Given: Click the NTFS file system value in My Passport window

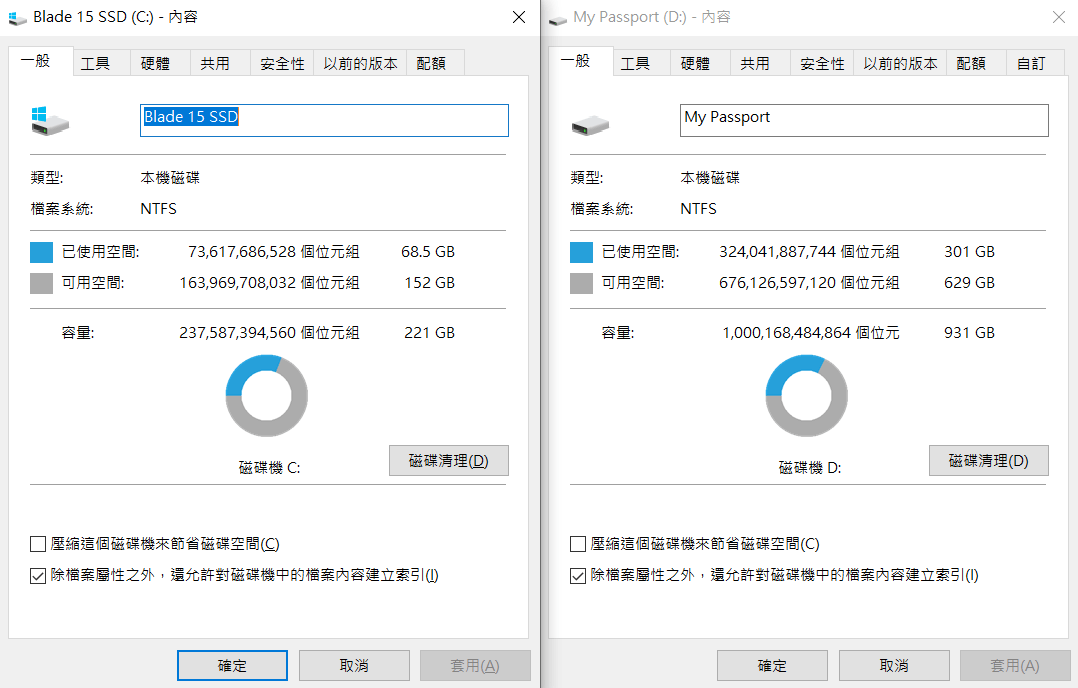Looking at the screenshot, I should pos(698,209).
